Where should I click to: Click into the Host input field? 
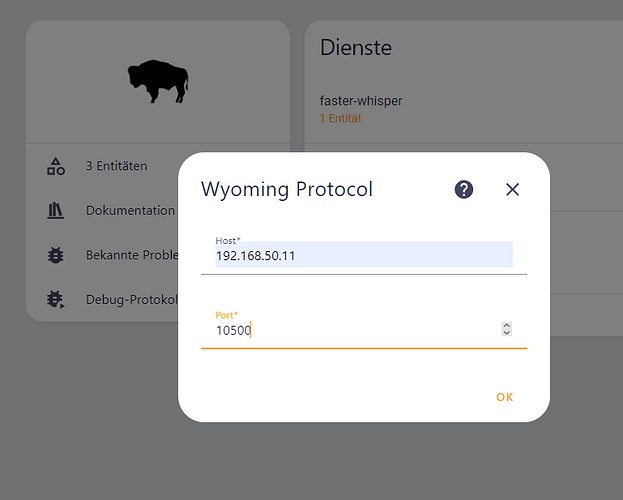364,256
